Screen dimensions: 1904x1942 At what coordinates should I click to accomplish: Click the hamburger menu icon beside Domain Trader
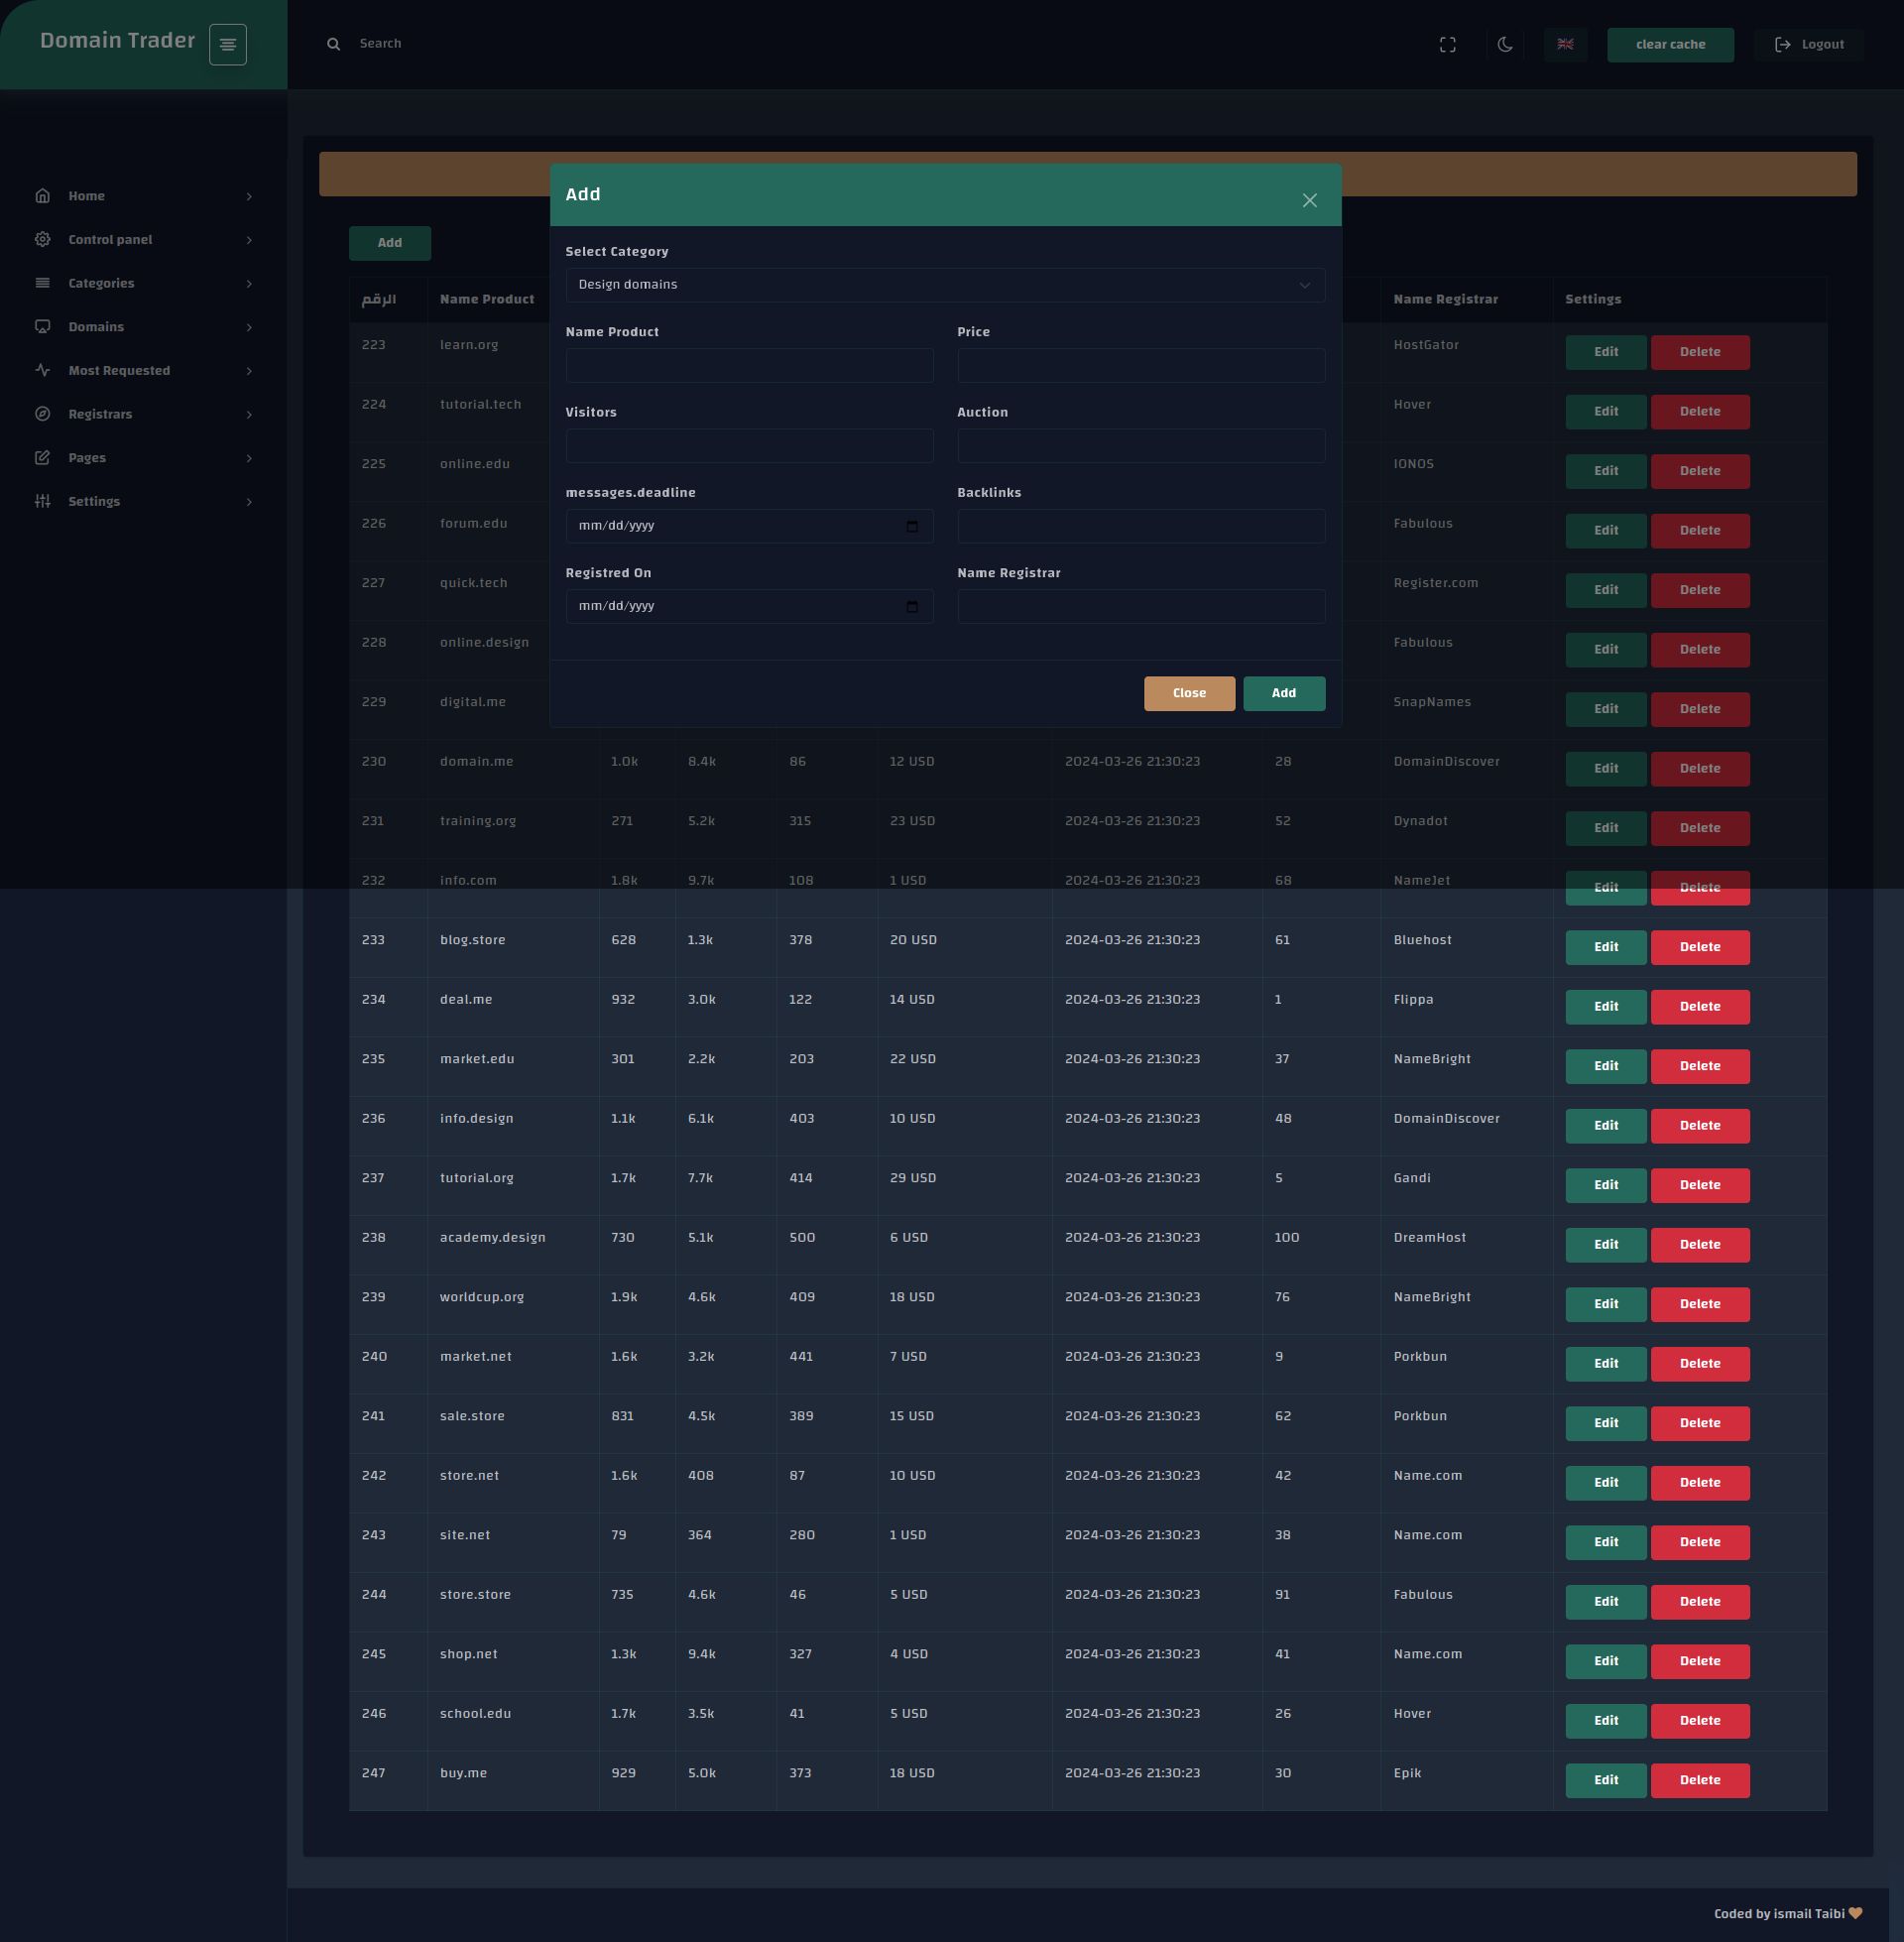pos(227,45)
